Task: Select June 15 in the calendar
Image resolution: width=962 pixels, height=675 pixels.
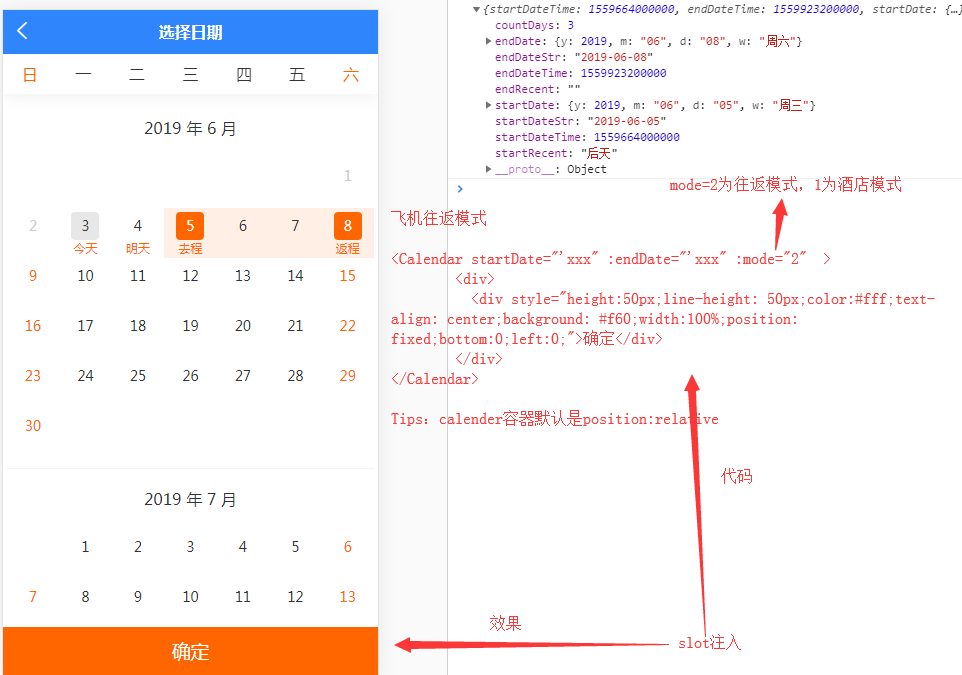Action: tap(347, 276)
